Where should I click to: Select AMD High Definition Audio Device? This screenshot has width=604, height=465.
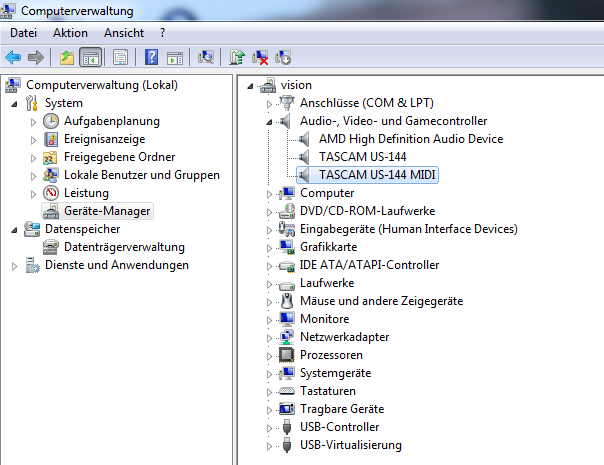[x=411, y=139]
